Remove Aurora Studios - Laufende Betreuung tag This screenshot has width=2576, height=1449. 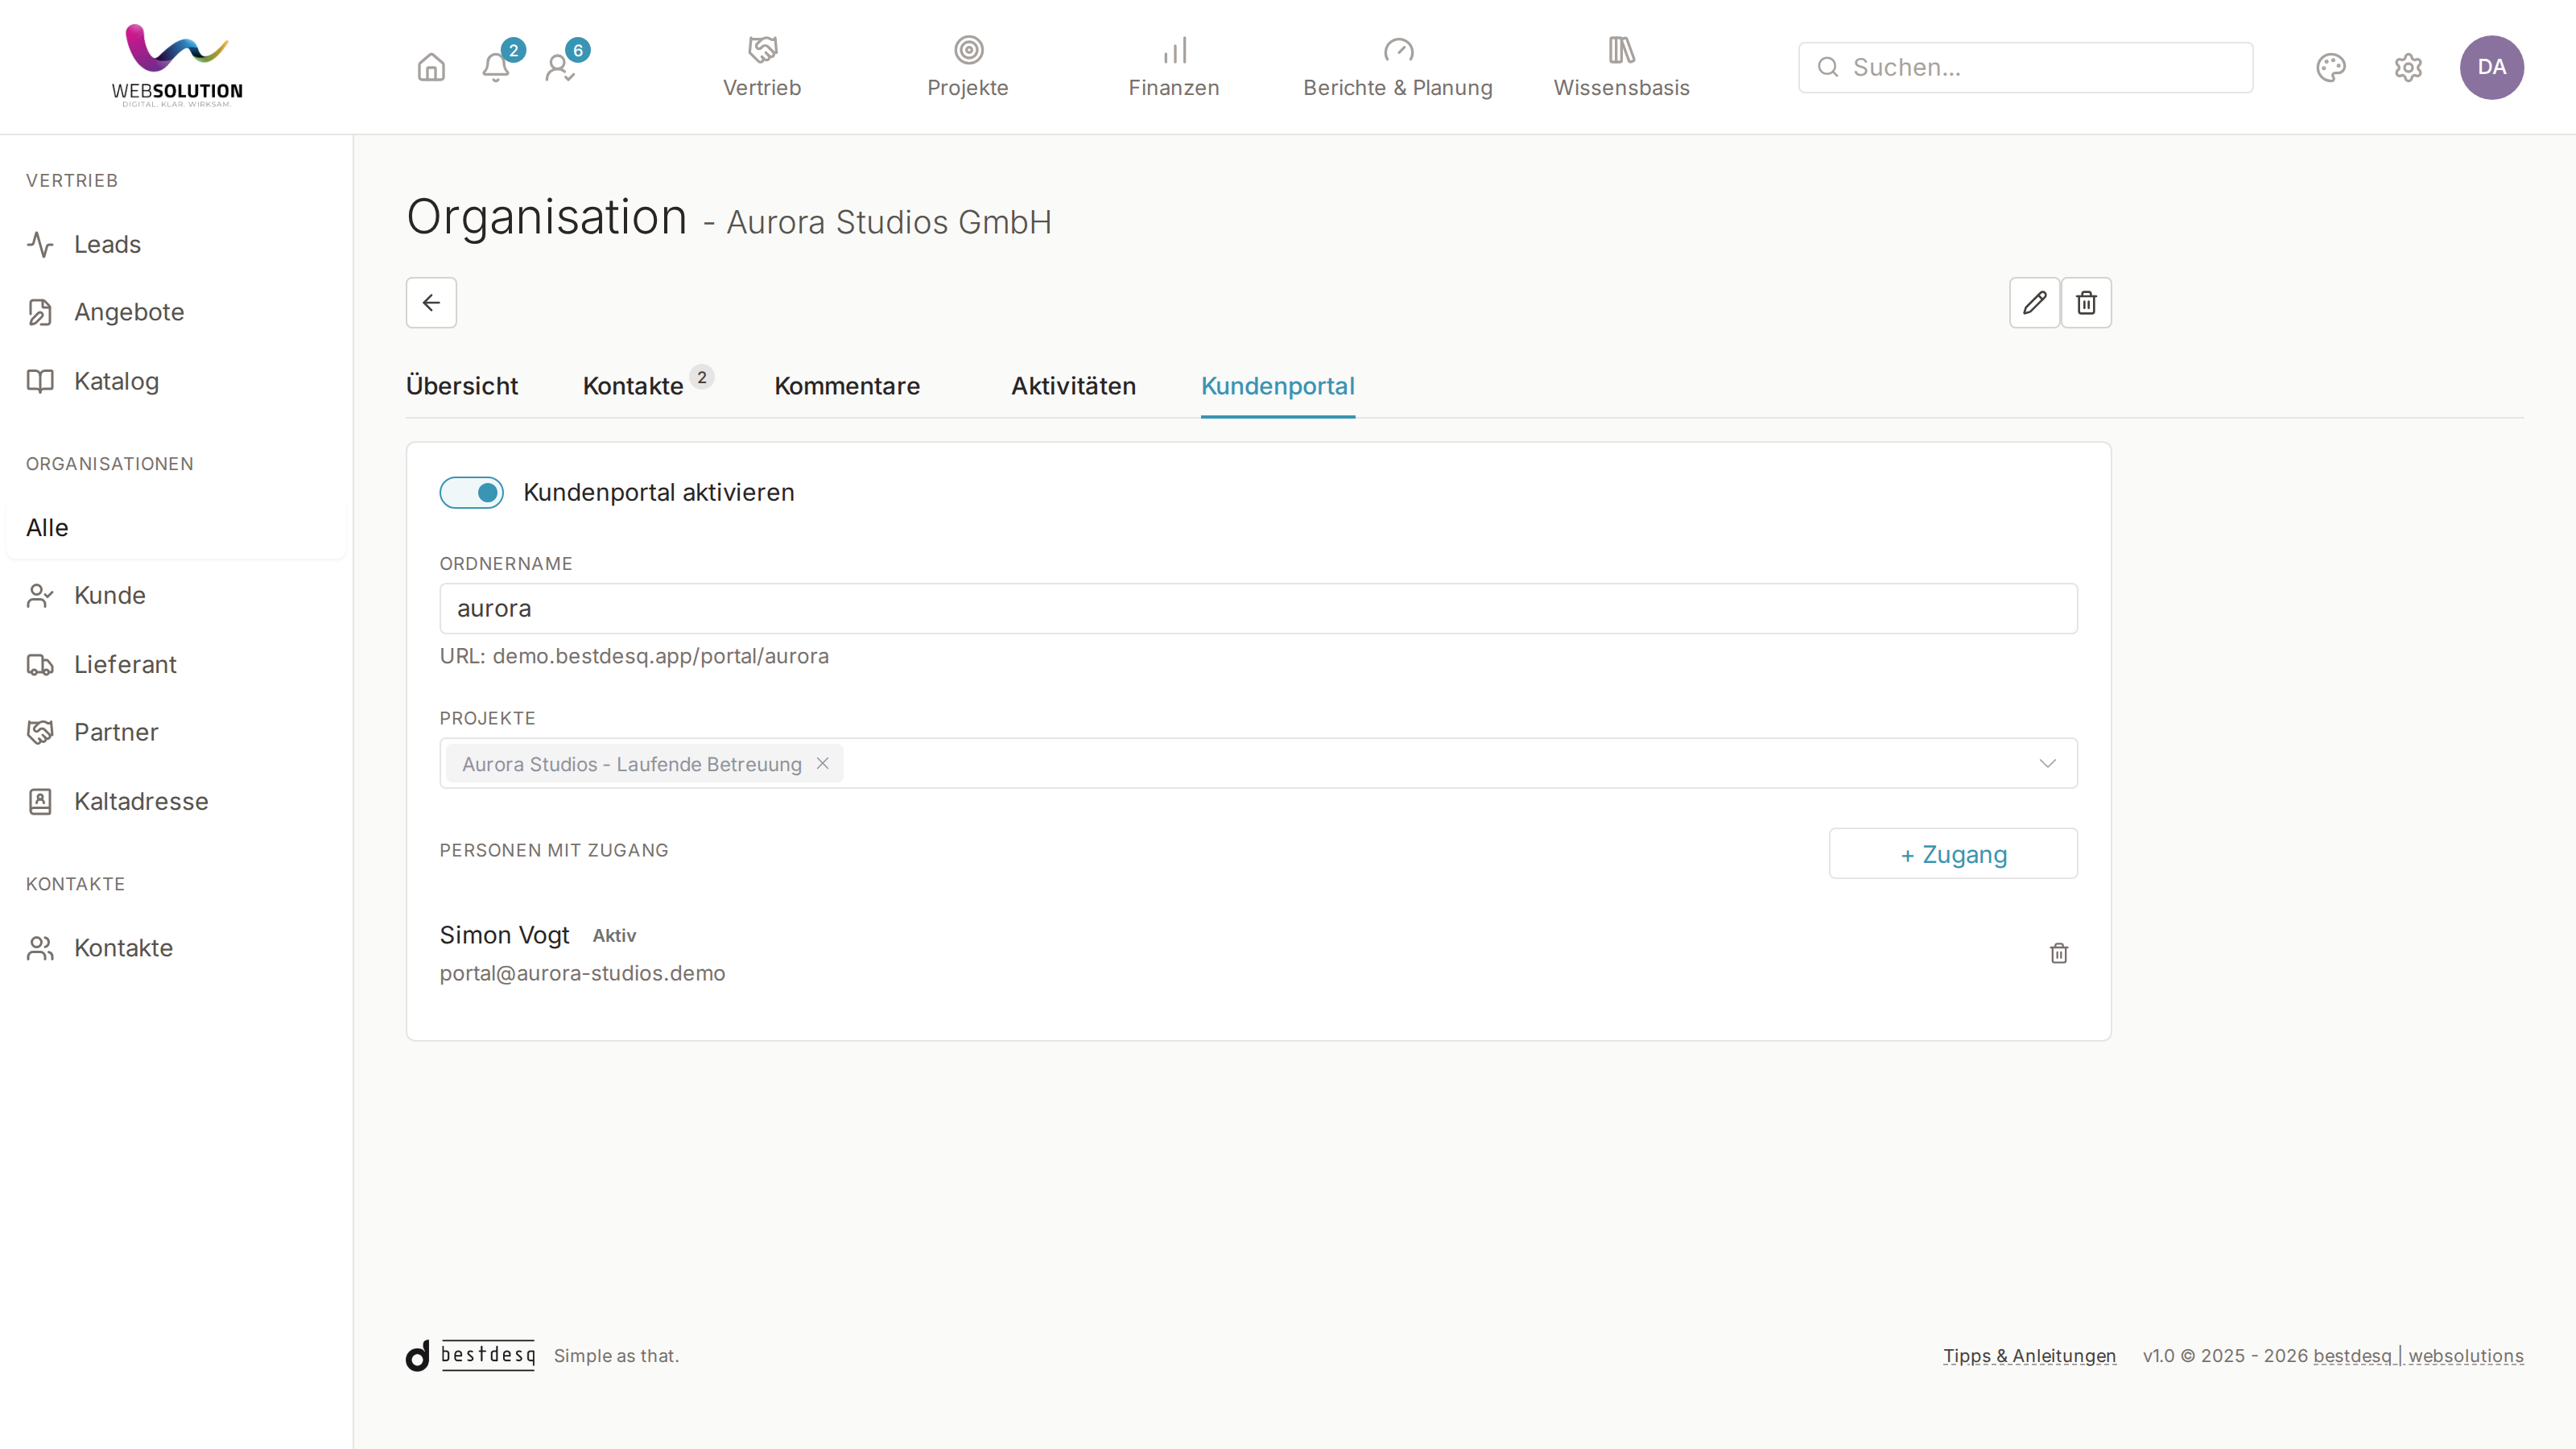(822, 763)
